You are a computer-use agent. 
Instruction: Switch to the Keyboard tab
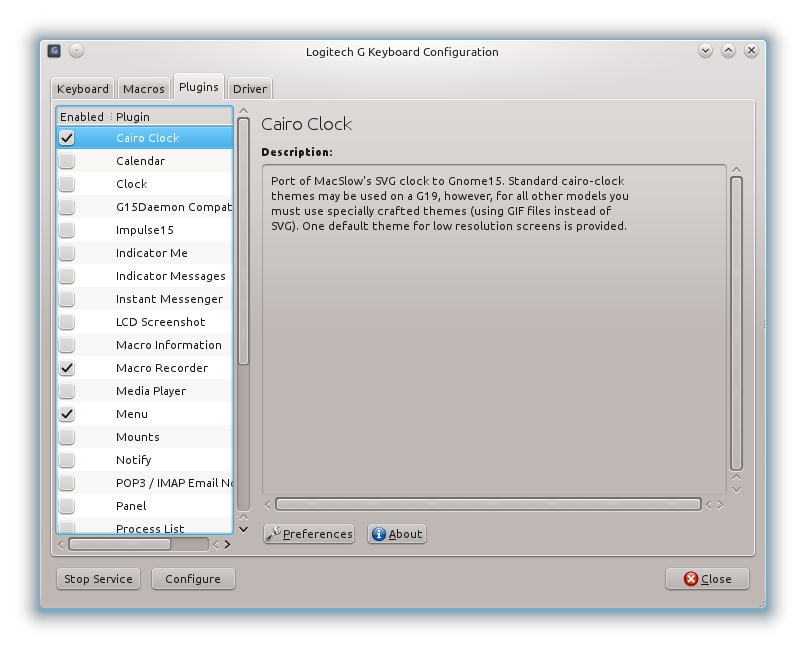83,89
